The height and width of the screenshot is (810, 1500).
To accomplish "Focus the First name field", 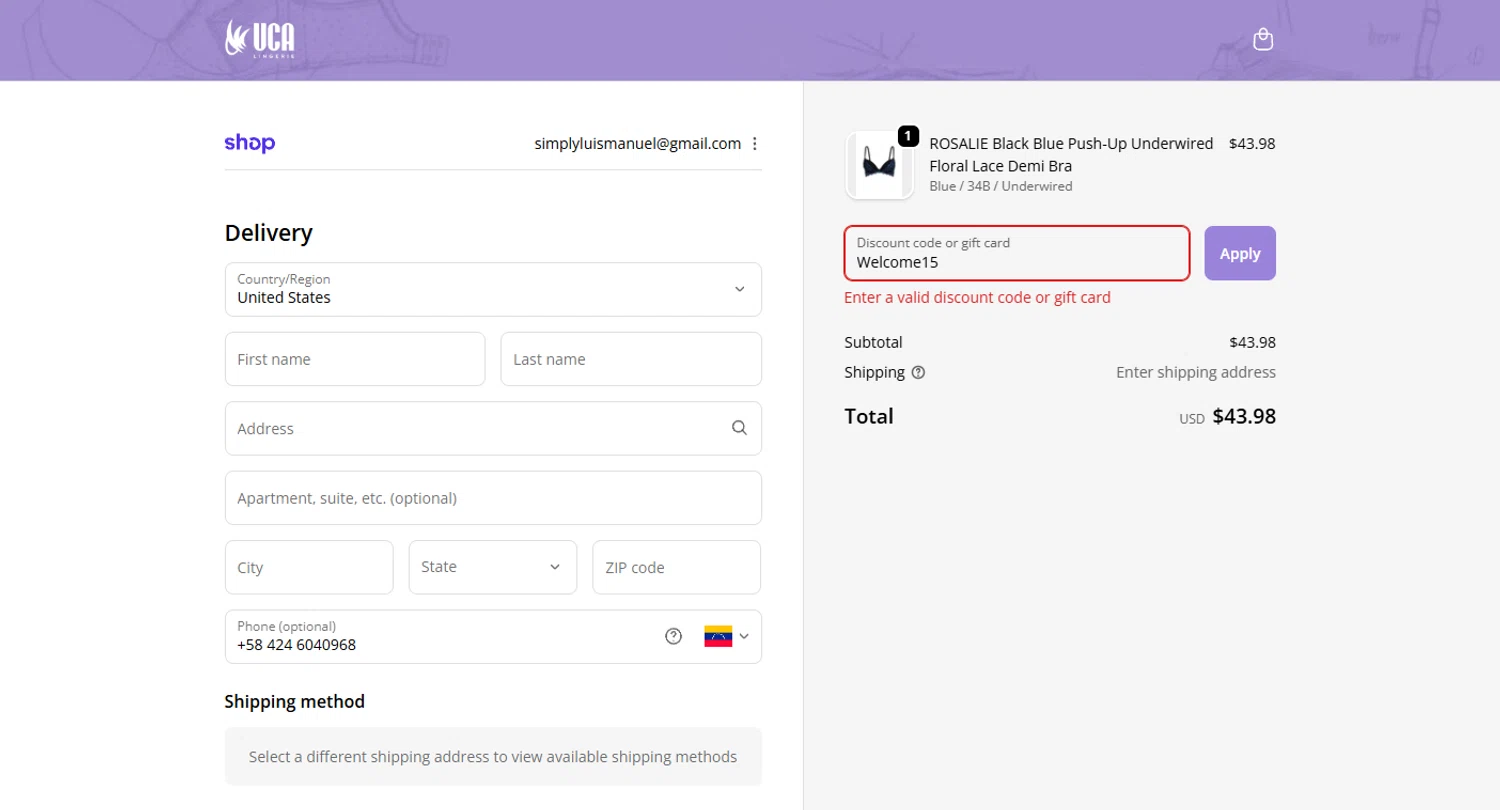I will click(x=355, y=359).
